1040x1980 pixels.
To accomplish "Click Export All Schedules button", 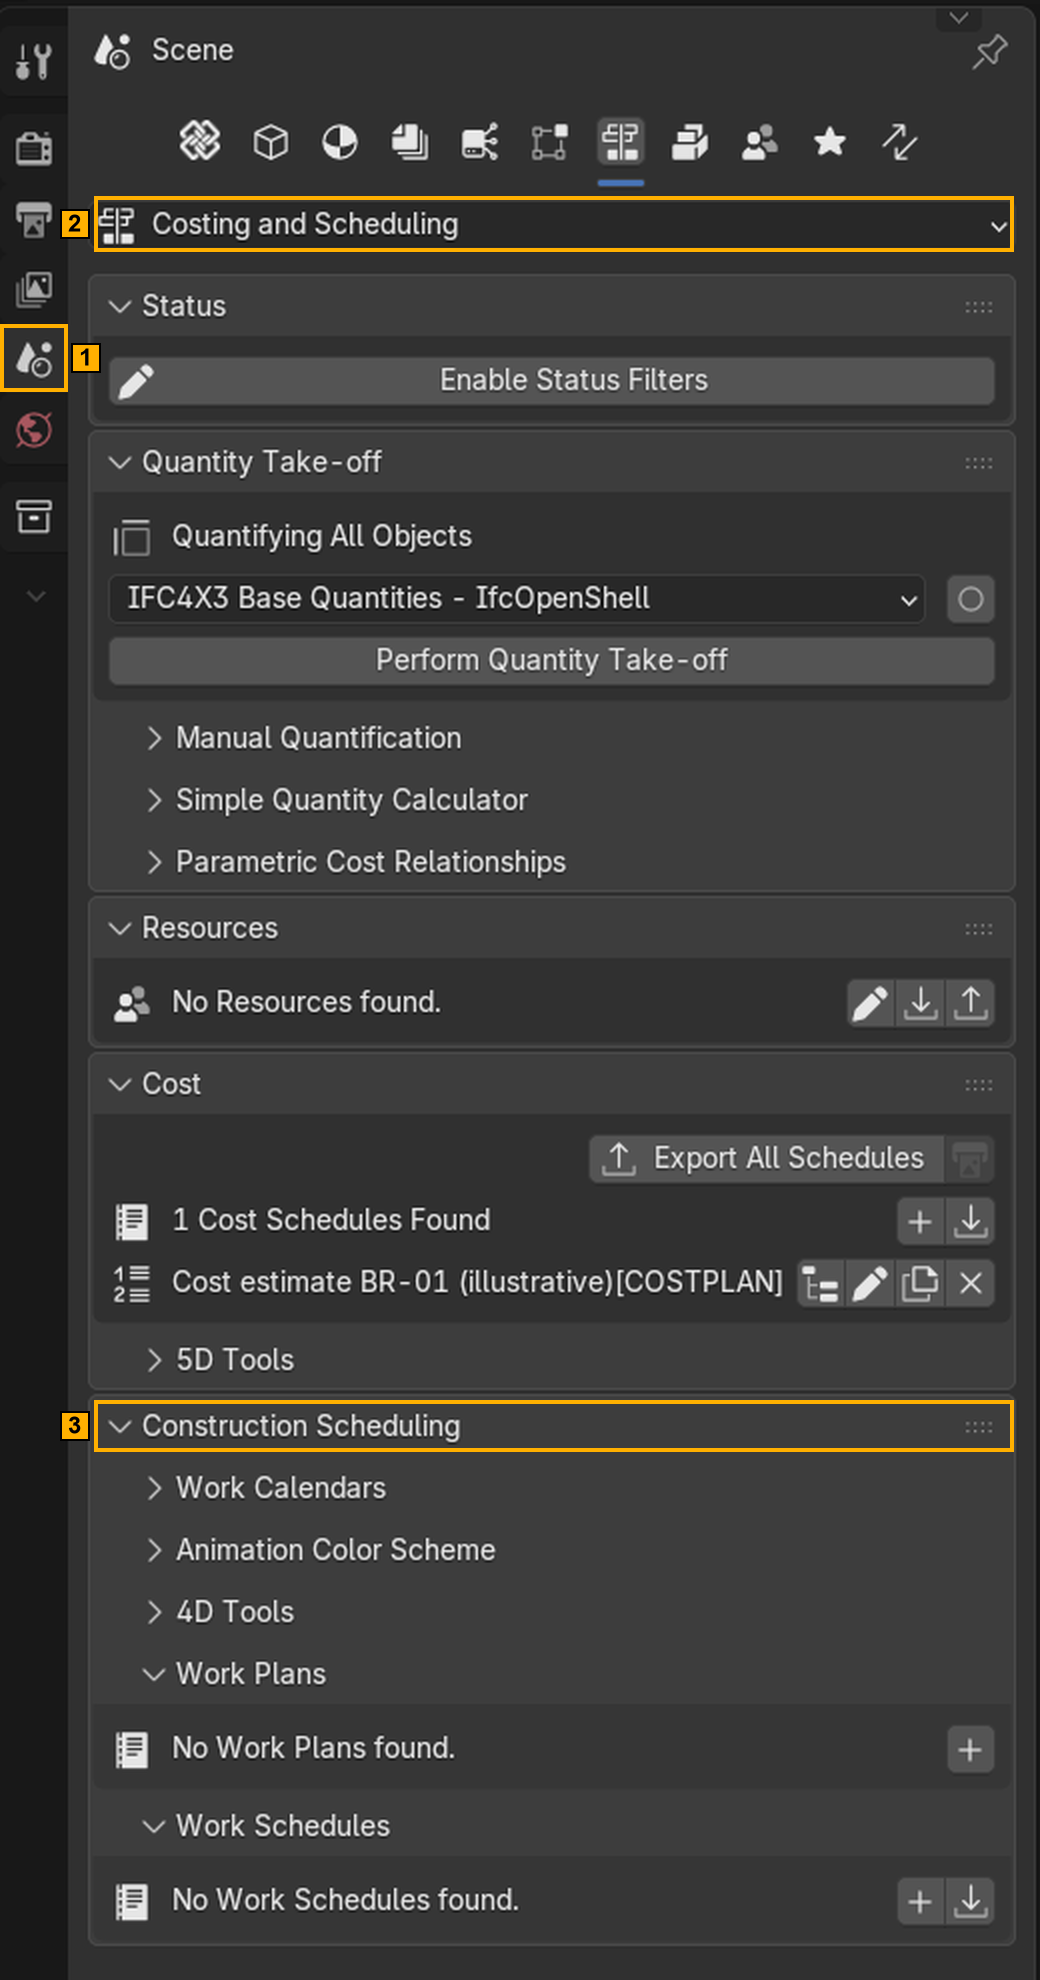I will pyautogui.click(x=767, y=1158).
